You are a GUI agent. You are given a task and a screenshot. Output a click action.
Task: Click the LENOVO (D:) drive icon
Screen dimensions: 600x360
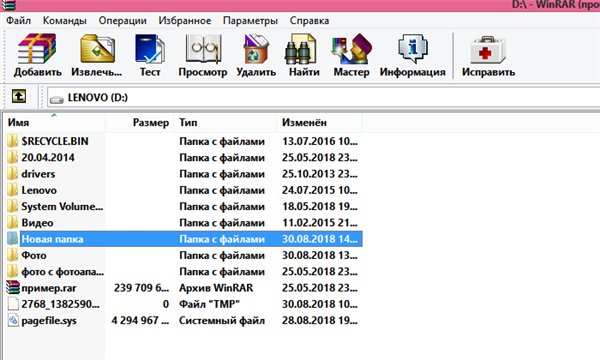(57, 99)
